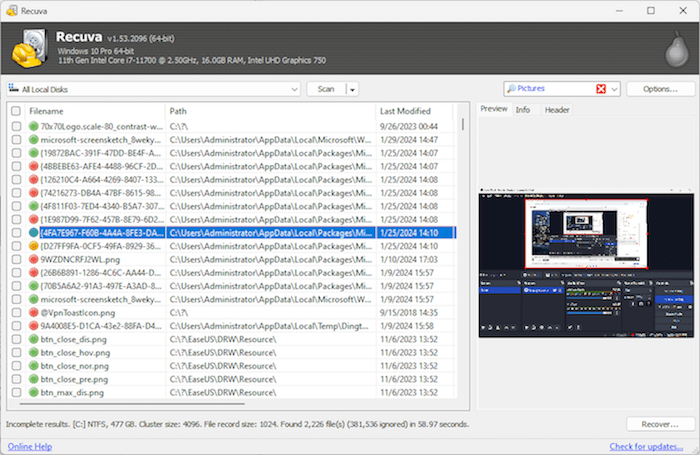Clear the Pictures filter with red X
Image resolution: width=700 pixels, height=455 pixels.
[601, 89]
